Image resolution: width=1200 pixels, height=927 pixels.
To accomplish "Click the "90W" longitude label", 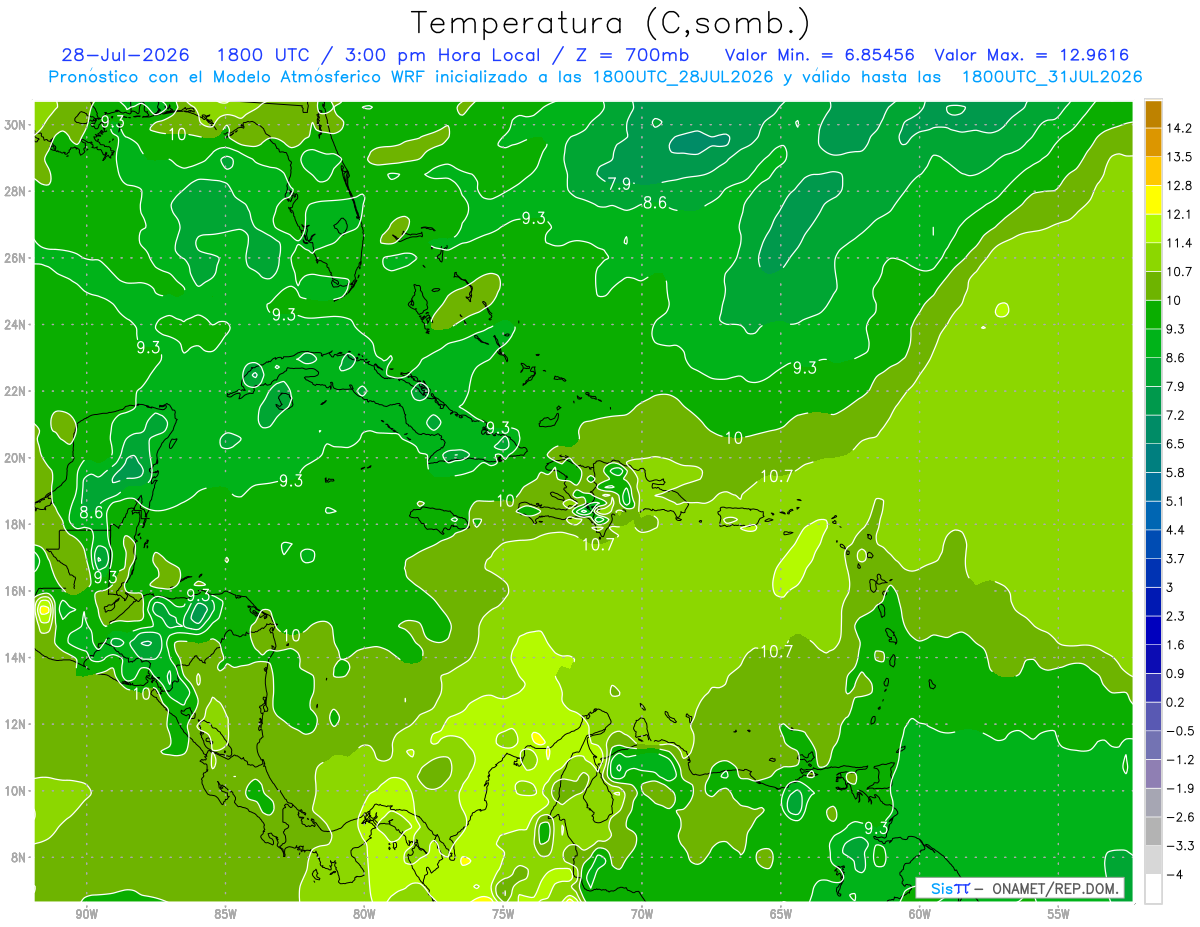I will [86, 914].
